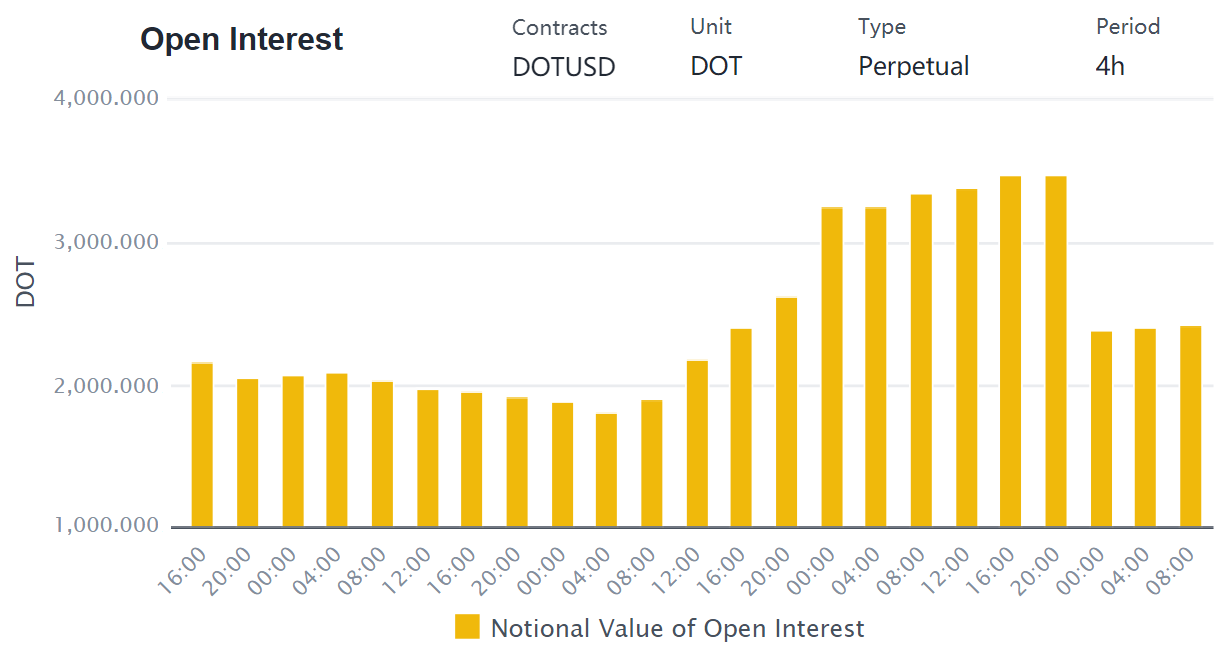Click the Contracts header label
The height and width of the screenshot is (660, 1230).
tap(559, 27)
